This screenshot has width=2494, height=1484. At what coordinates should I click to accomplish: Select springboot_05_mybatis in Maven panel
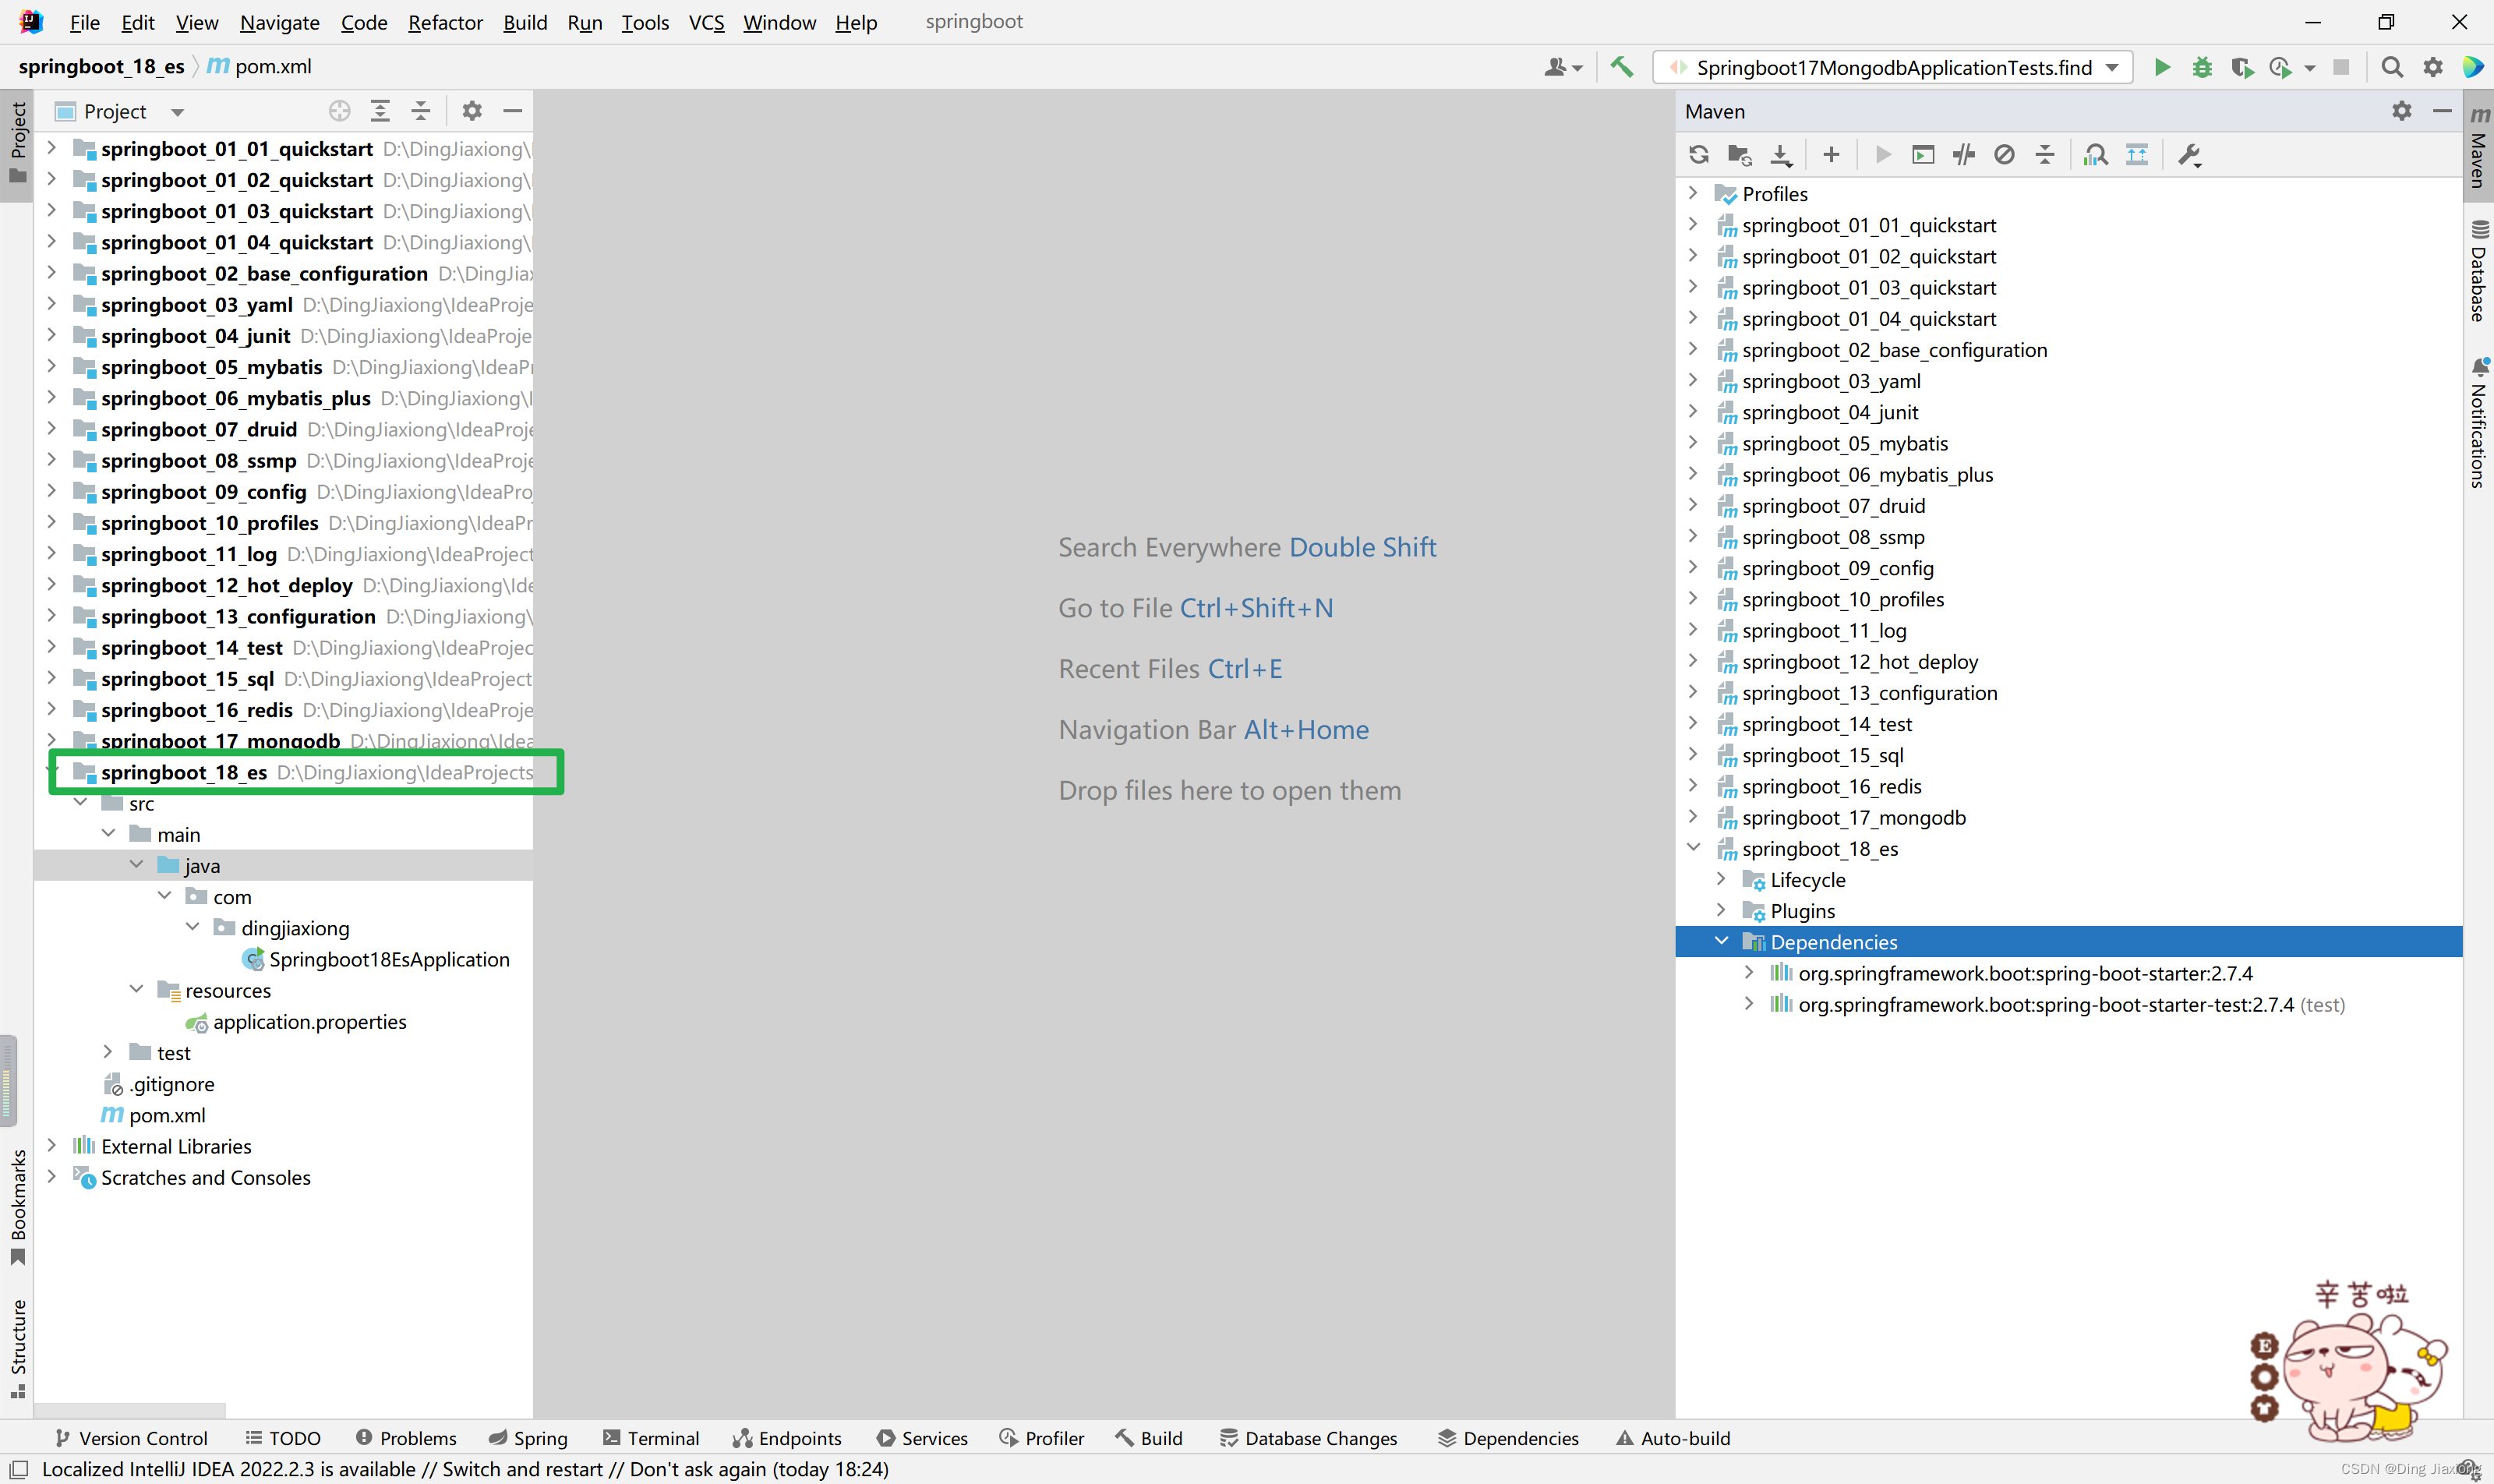(x=1844, y=443)
